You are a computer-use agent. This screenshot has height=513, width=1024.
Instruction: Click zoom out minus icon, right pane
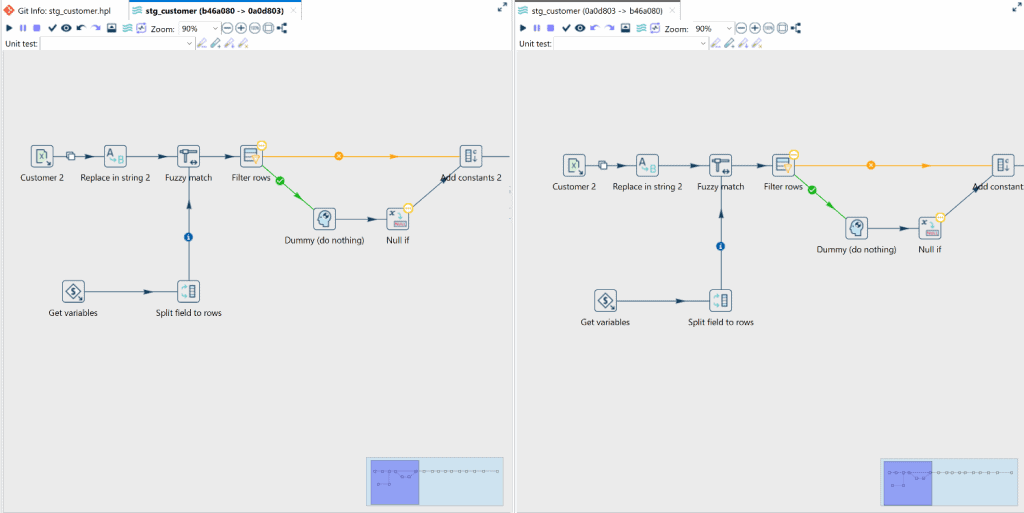click(x=741, y=28)
